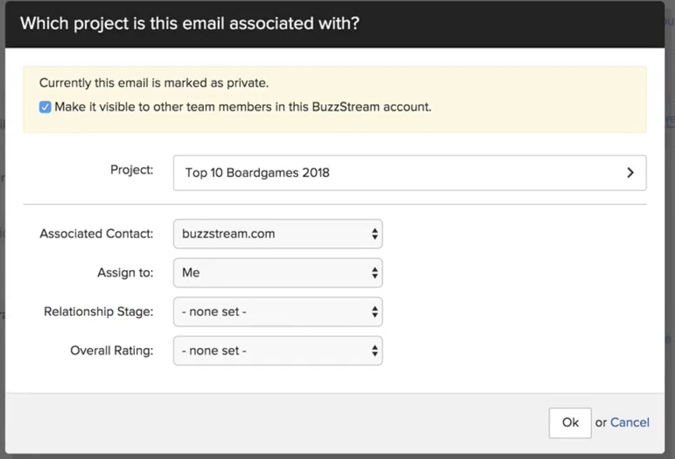This screenshot has width=675, height=459.
Task: Click the chevron arrow in the Project field
Action: tap(630, 173)
